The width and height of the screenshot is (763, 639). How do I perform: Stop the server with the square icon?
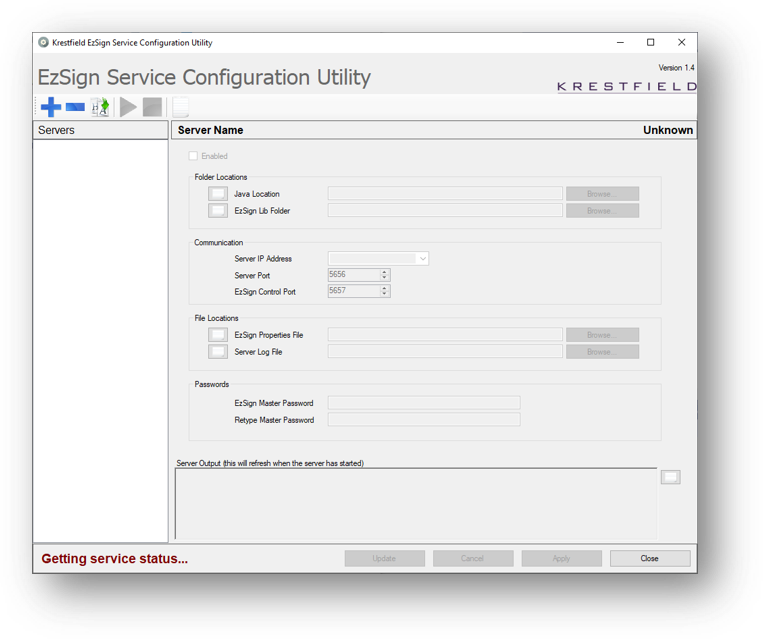tap(152, 107)
